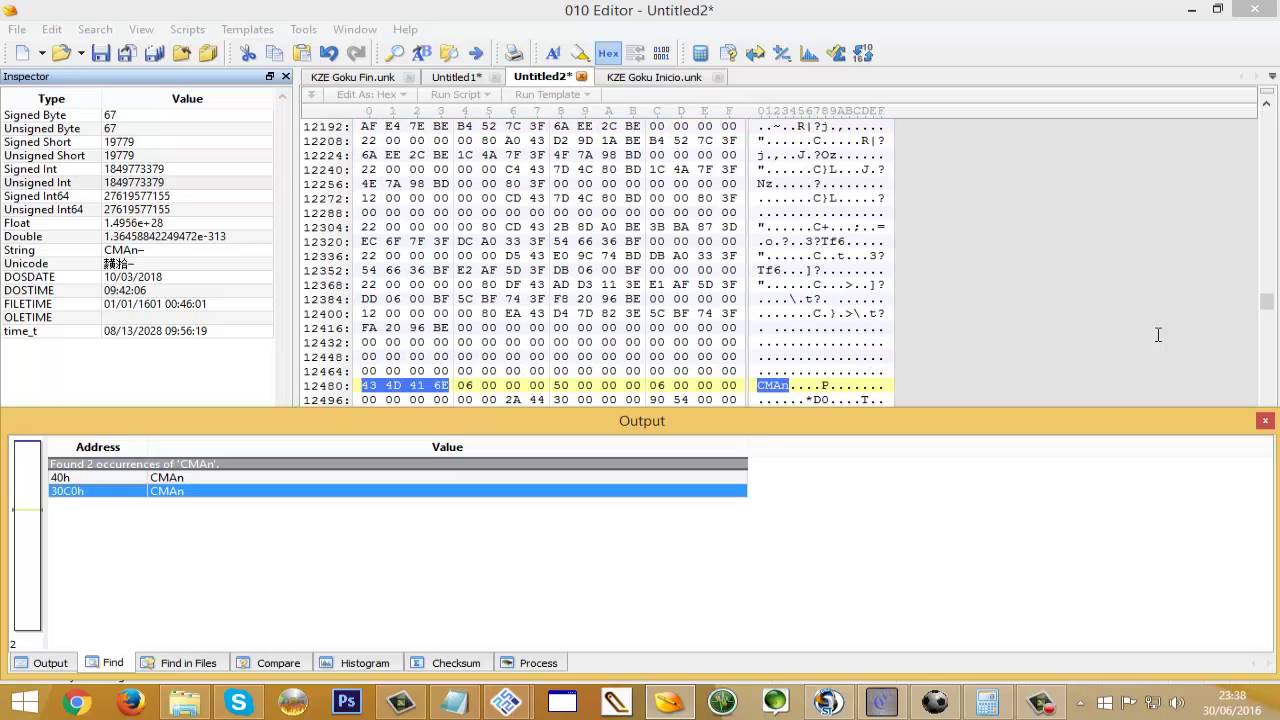This screenshot has height=720, width=1280.
Task: Open the Process output tab
Action: click(x=529, y=663)
